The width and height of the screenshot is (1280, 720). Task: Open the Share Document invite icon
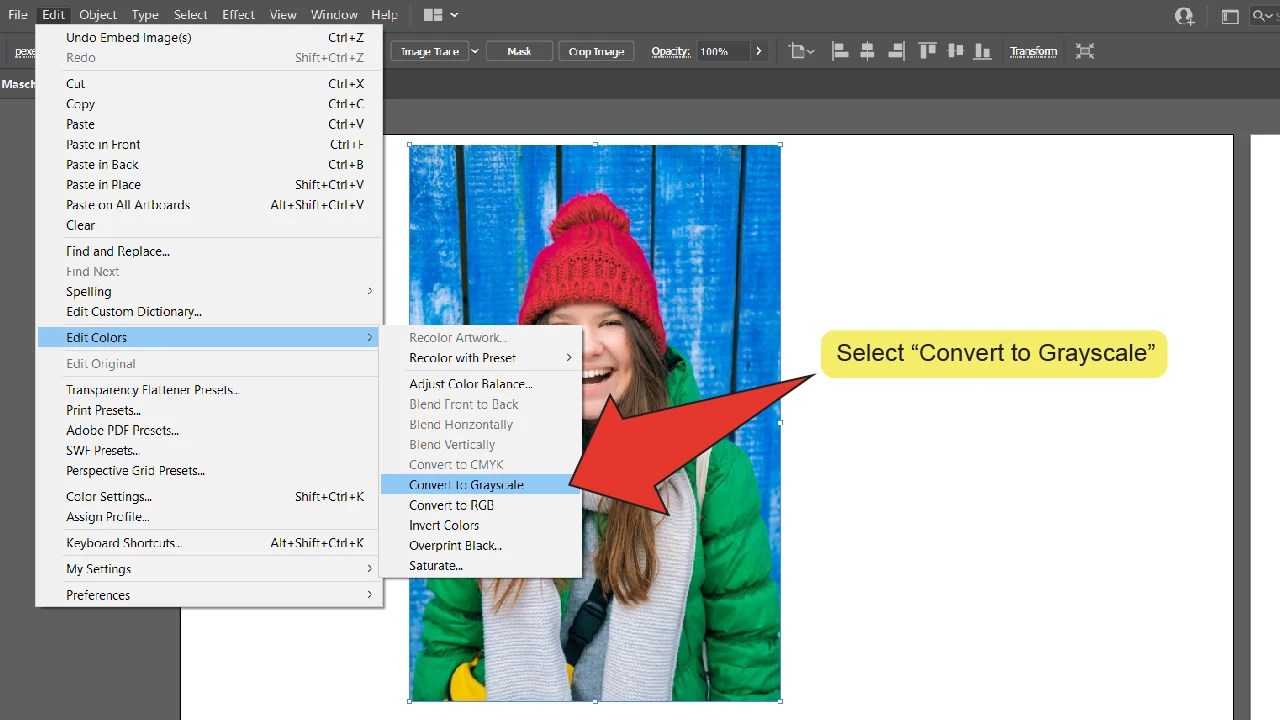point(1184,15)
